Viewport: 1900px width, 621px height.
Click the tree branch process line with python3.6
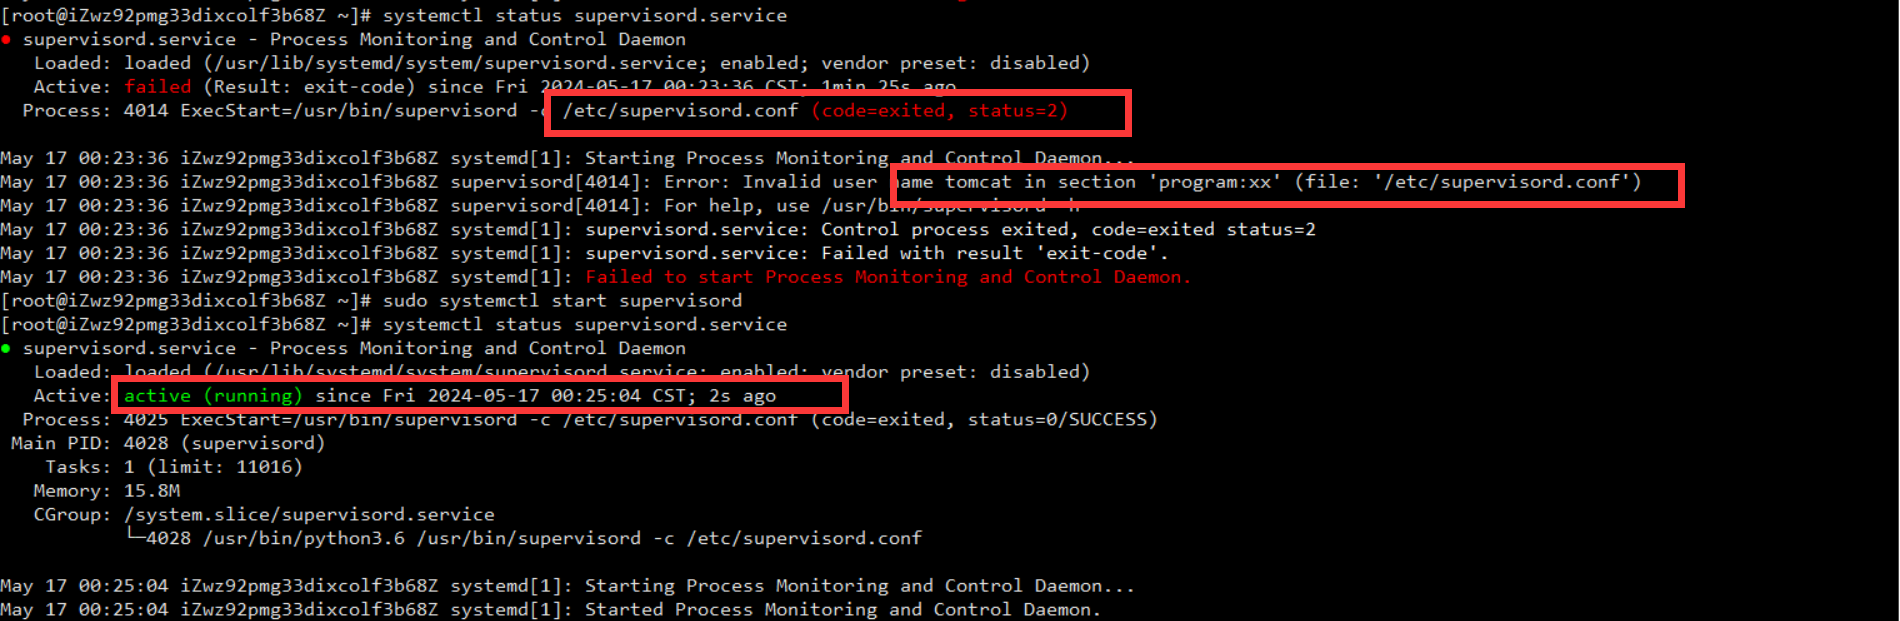point(523,539)
